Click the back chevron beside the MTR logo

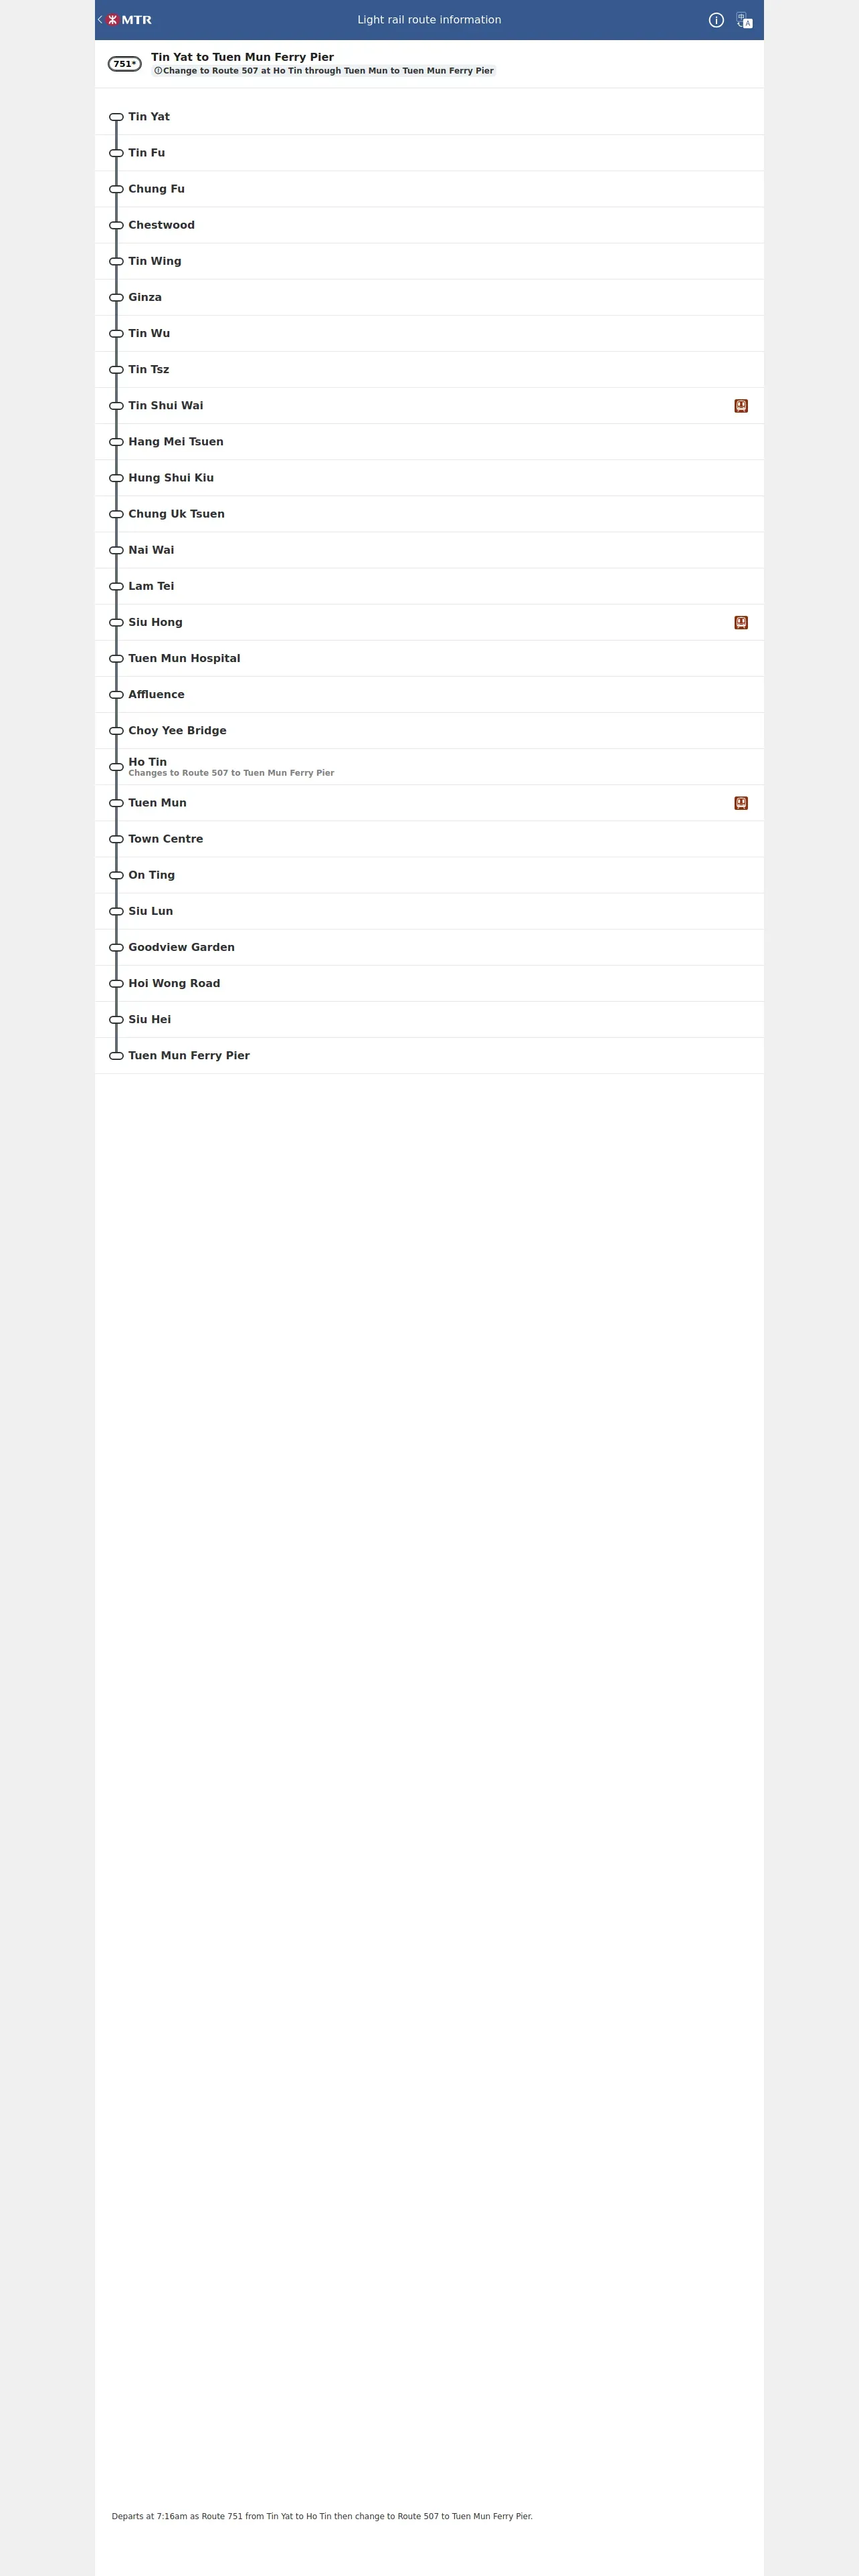100,19
